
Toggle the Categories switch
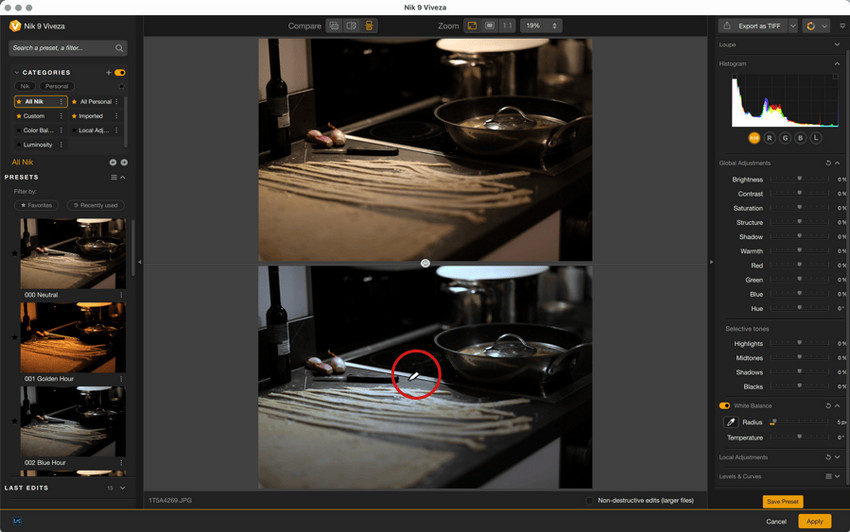pos(120,72)
